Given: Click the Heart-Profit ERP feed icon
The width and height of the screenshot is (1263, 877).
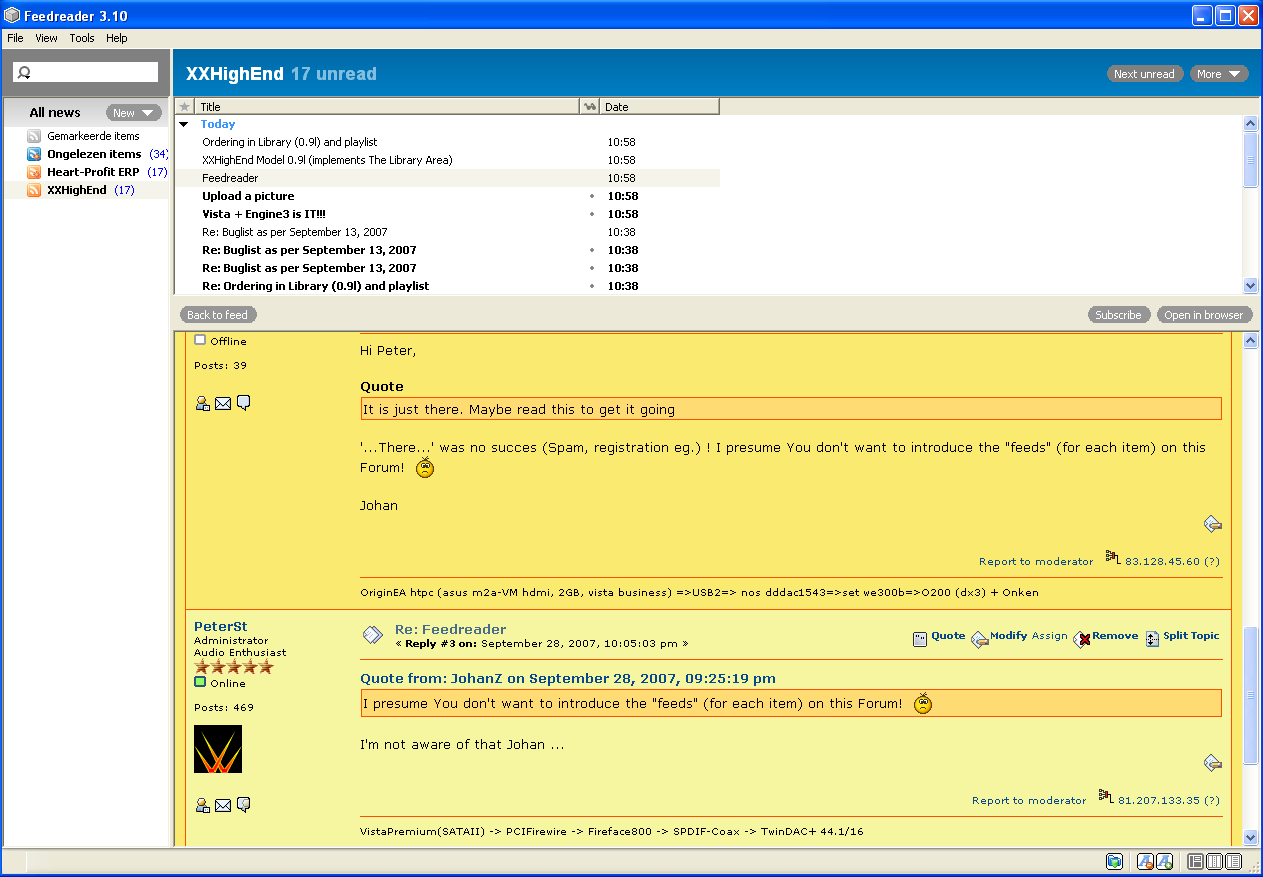Looking at the screenshot, I should [x=34, y=172].
